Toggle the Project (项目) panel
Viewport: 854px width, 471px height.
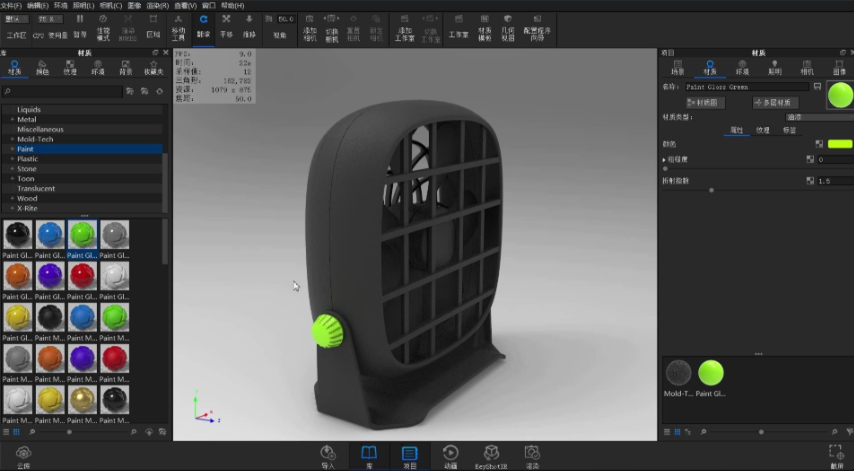coord(410,457)
